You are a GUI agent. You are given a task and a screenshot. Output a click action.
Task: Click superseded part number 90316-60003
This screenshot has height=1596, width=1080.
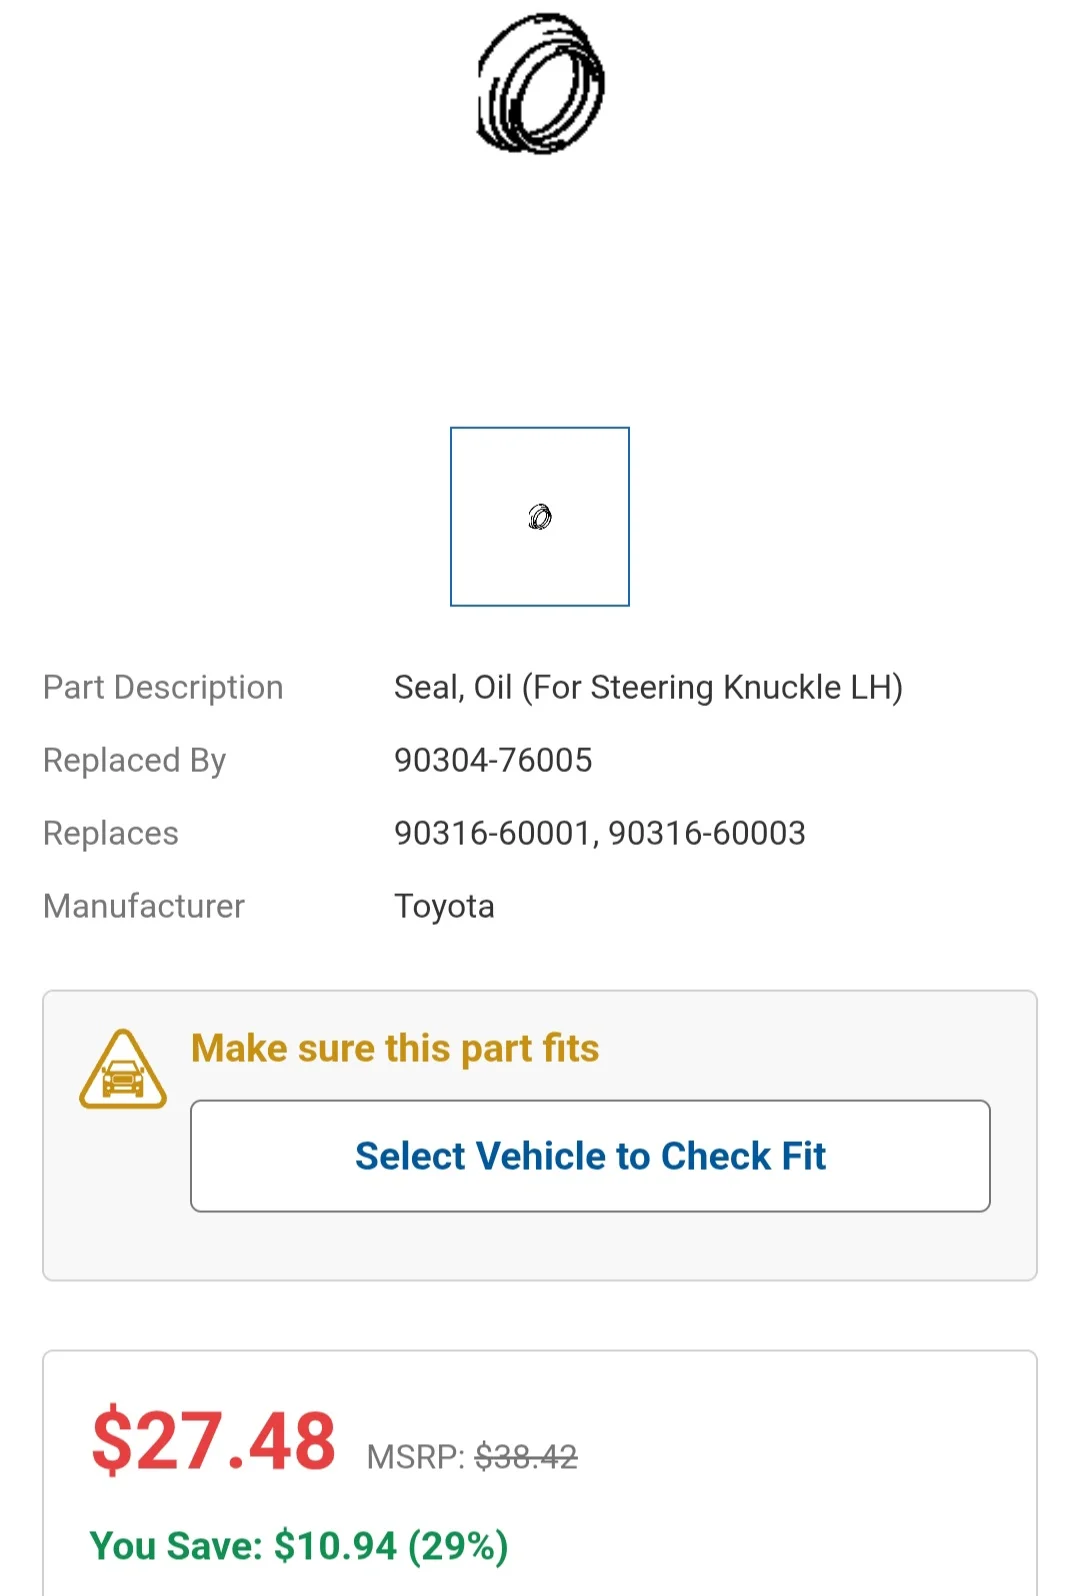707,833
